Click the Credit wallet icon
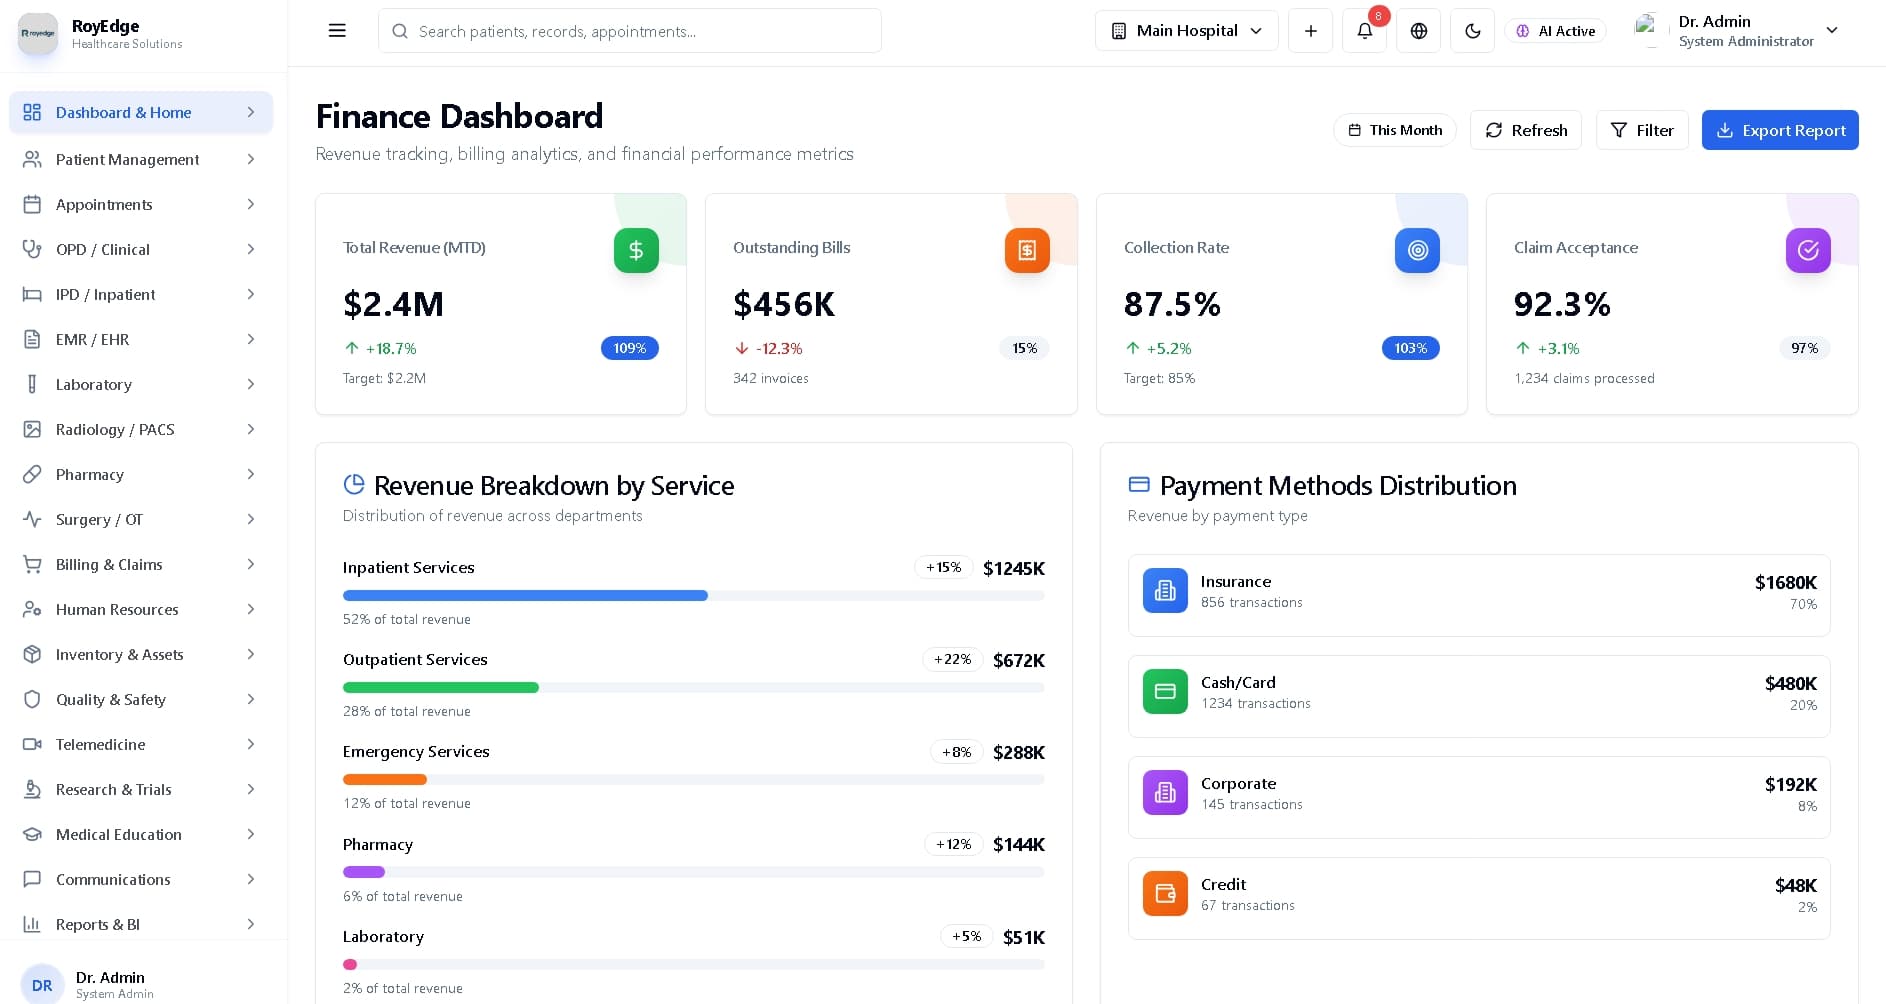This screenshot has height=1004, width=1886. click(x=1165, y=894)
